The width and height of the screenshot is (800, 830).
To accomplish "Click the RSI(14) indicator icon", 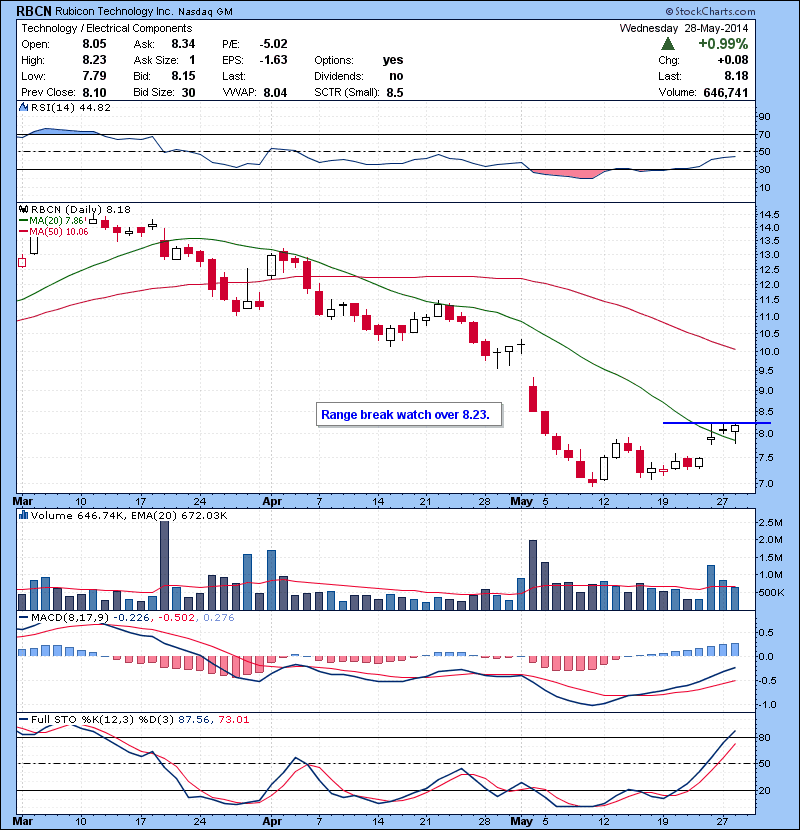I will click(x=23, y=107).
